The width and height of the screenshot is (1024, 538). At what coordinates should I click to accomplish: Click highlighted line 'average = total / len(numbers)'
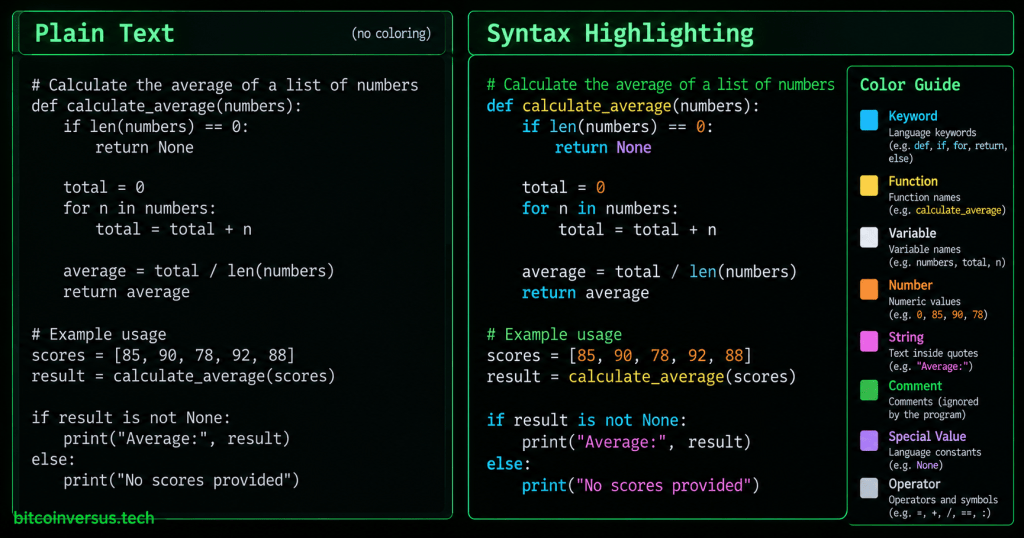click(x=659, y=272)
